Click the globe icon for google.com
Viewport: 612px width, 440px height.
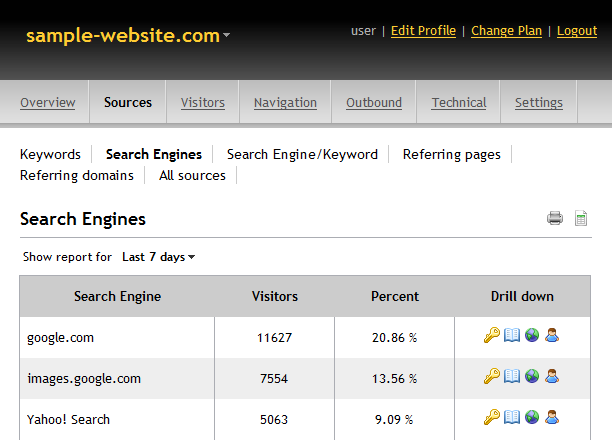(x=532, y=336)
